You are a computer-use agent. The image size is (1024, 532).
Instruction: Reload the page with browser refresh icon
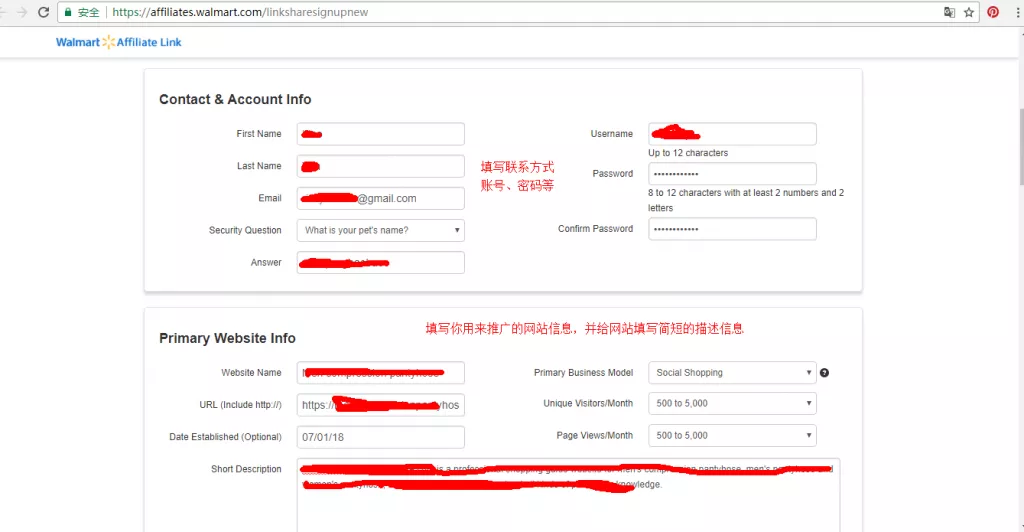44,12
